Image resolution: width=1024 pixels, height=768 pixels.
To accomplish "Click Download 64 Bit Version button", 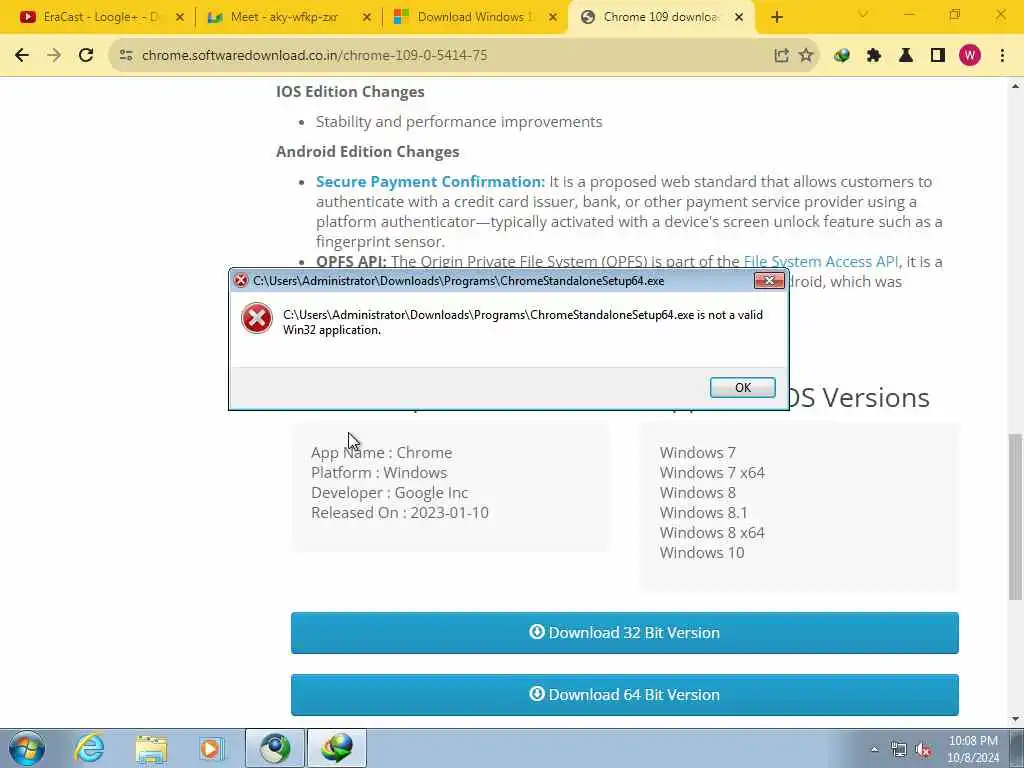I will pos(624,695).
